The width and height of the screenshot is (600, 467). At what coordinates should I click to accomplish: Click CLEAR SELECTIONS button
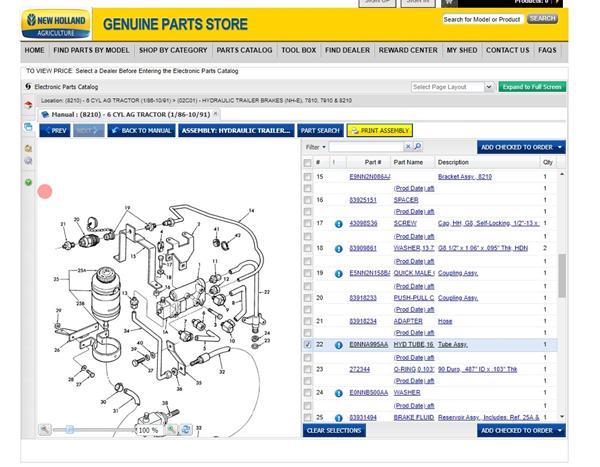coord(334,431)
